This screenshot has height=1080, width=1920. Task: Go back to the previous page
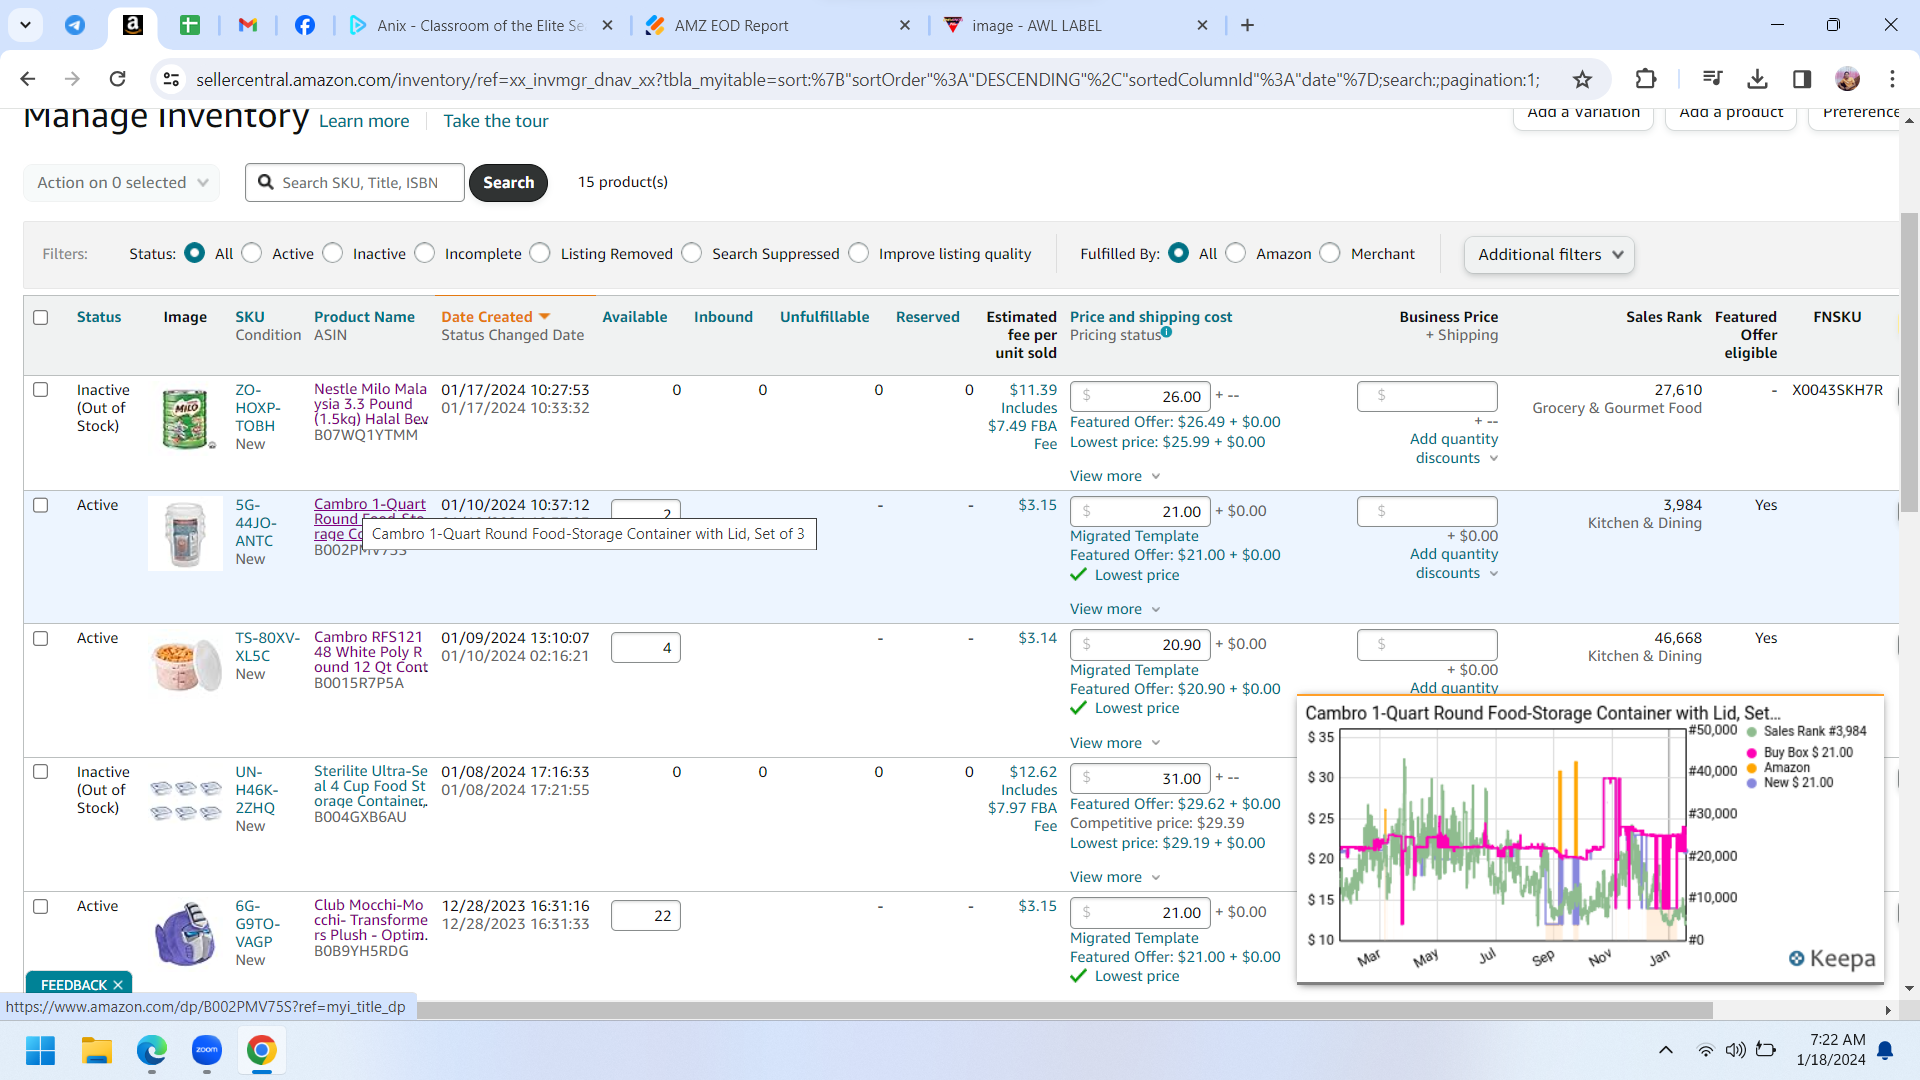pyautogui.click(x=28, y=79)
